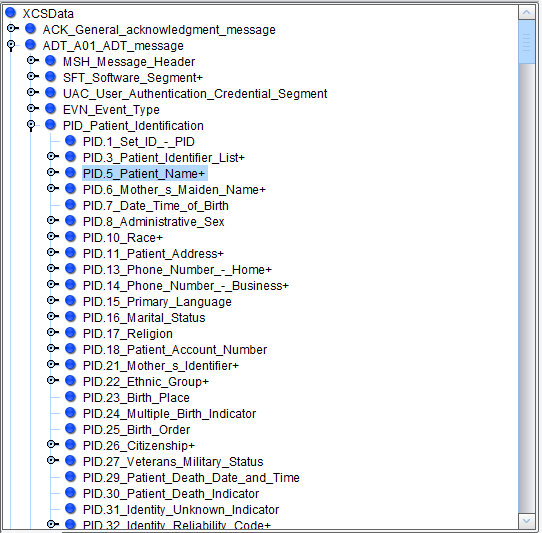Click the blue icon beside PID.30_Patient_Death_Indicator
This screenshot has height=533, width=542.
[x=71, y=493]
